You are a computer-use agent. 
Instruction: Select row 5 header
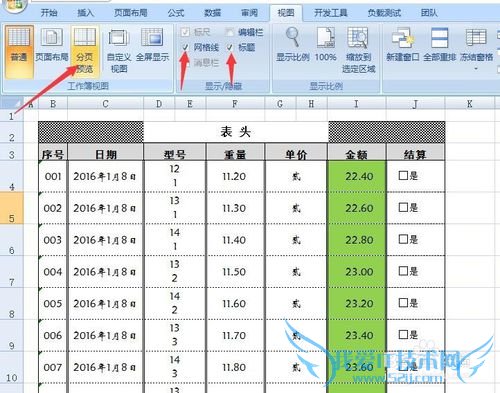pyautogui.click(x=12, y=208)
